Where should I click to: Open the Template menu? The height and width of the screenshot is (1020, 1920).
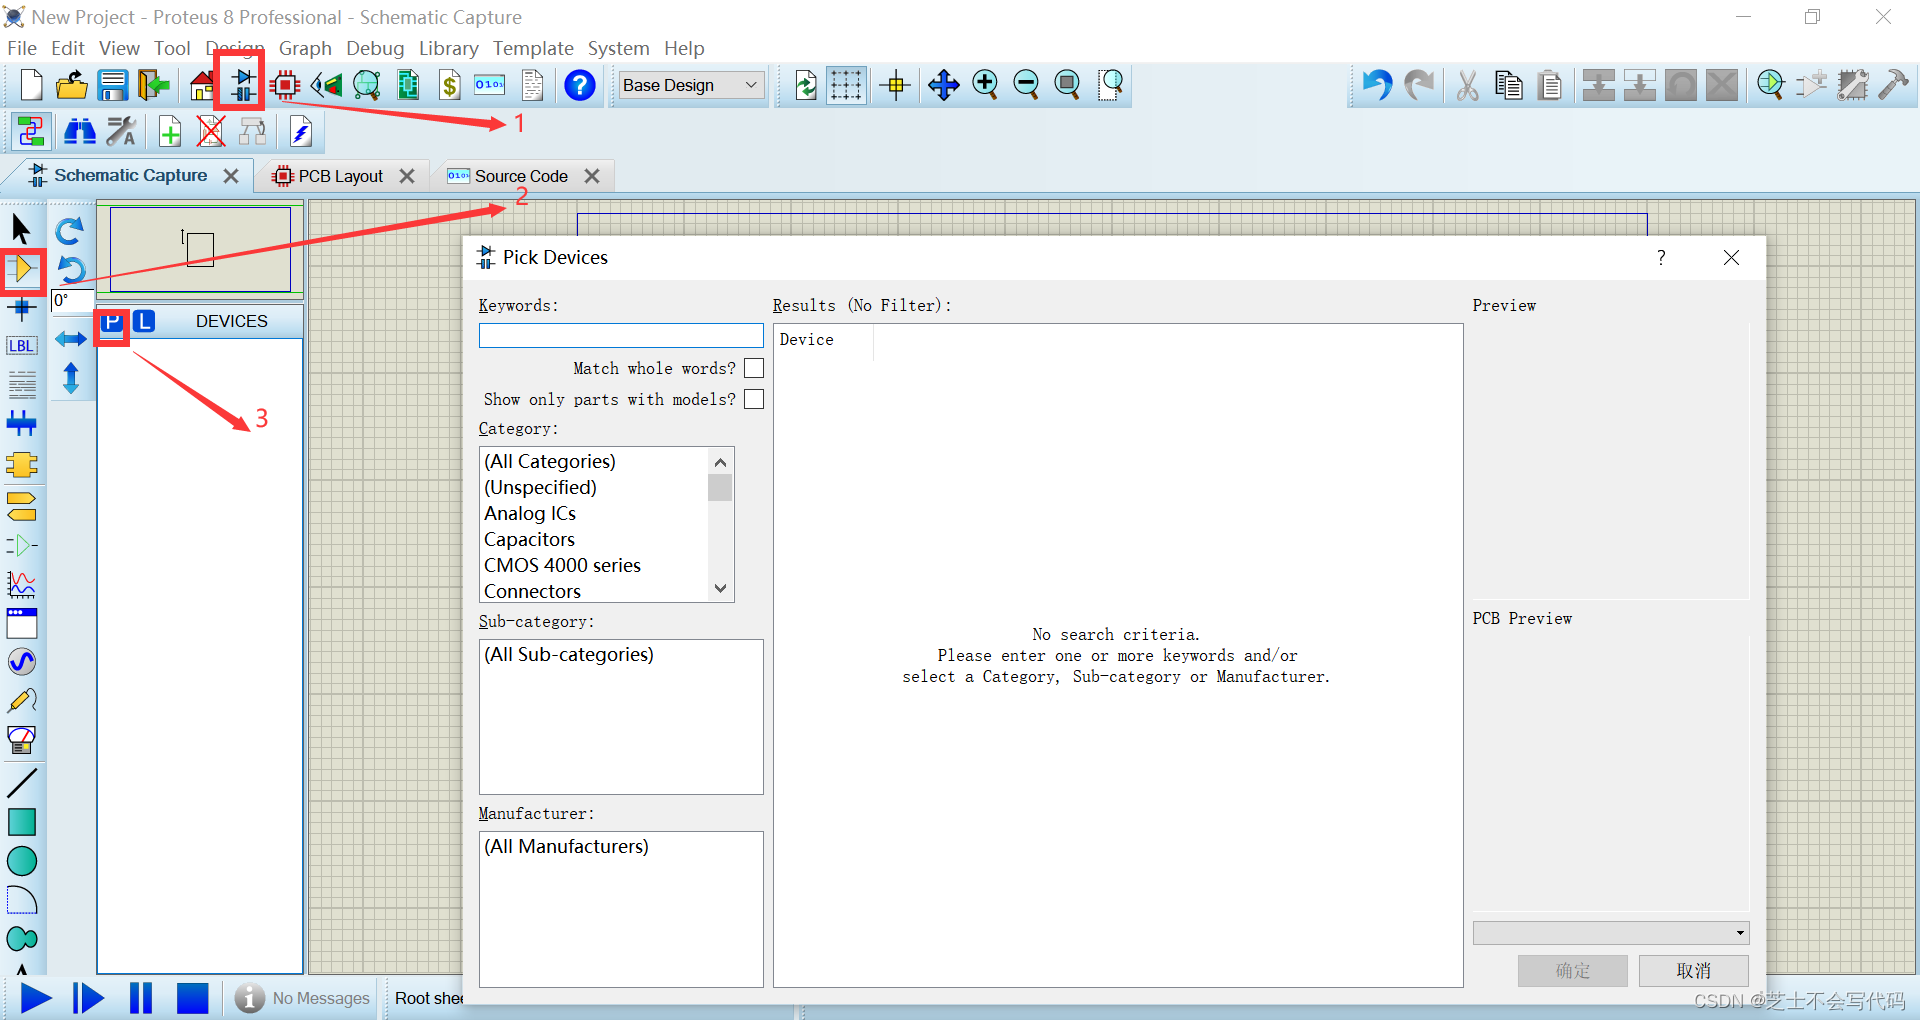tap(533, 48)
